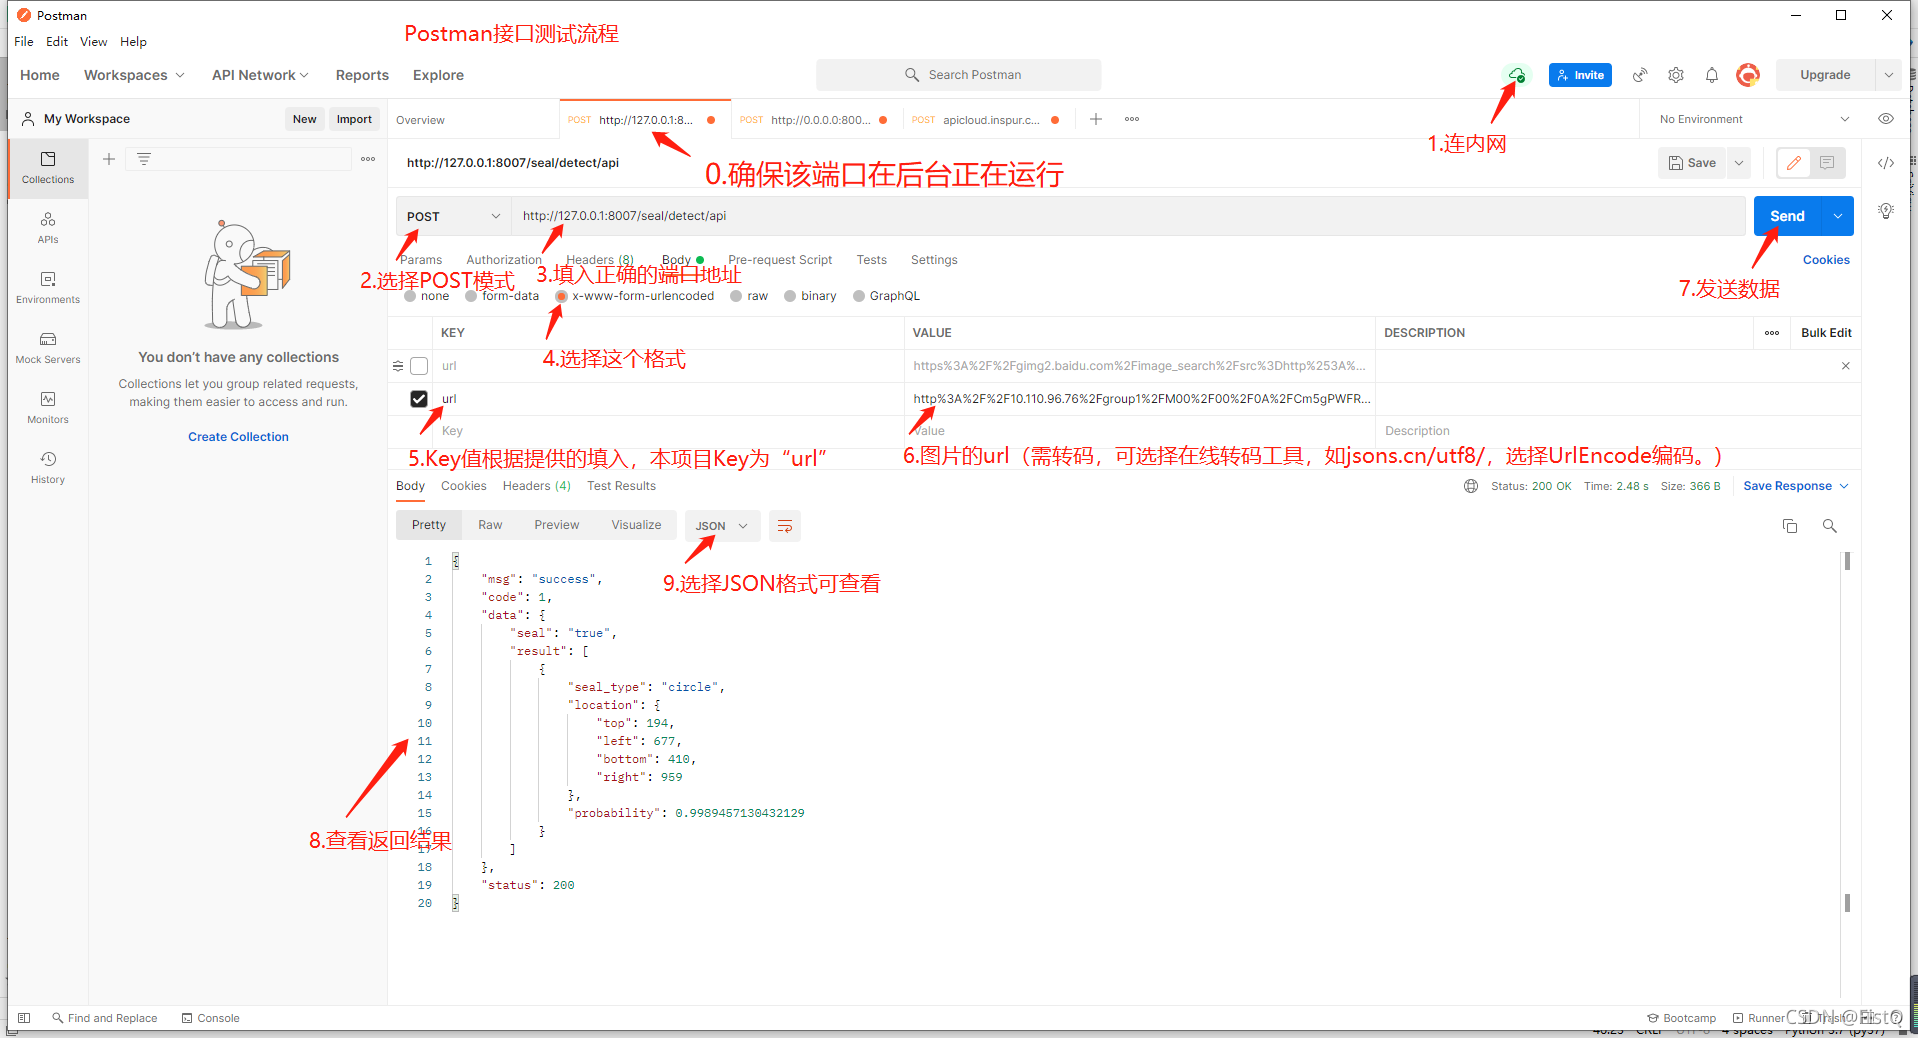
Task: Open History in sidebar
Action: coord(48,468)
